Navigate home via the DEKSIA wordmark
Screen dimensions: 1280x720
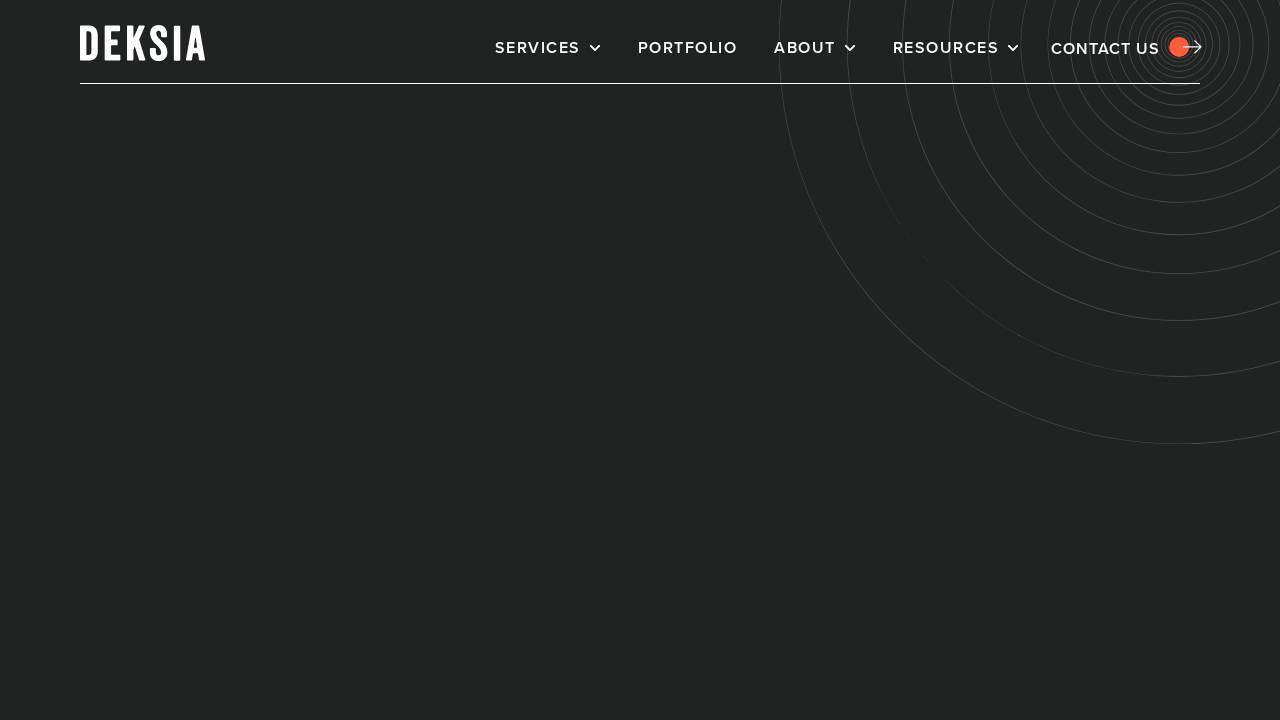[x=142, y=43]
